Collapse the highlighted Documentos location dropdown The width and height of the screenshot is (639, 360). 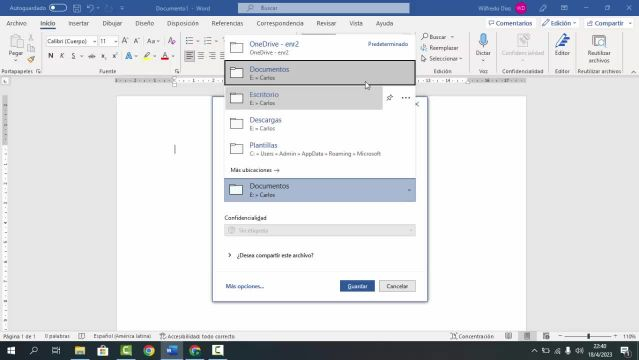click(410, 190)
